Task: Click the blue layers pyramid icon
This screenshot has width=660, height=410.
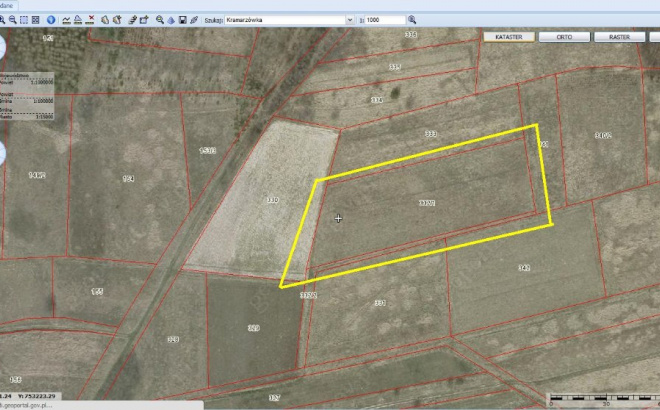Action: point(171,20)
